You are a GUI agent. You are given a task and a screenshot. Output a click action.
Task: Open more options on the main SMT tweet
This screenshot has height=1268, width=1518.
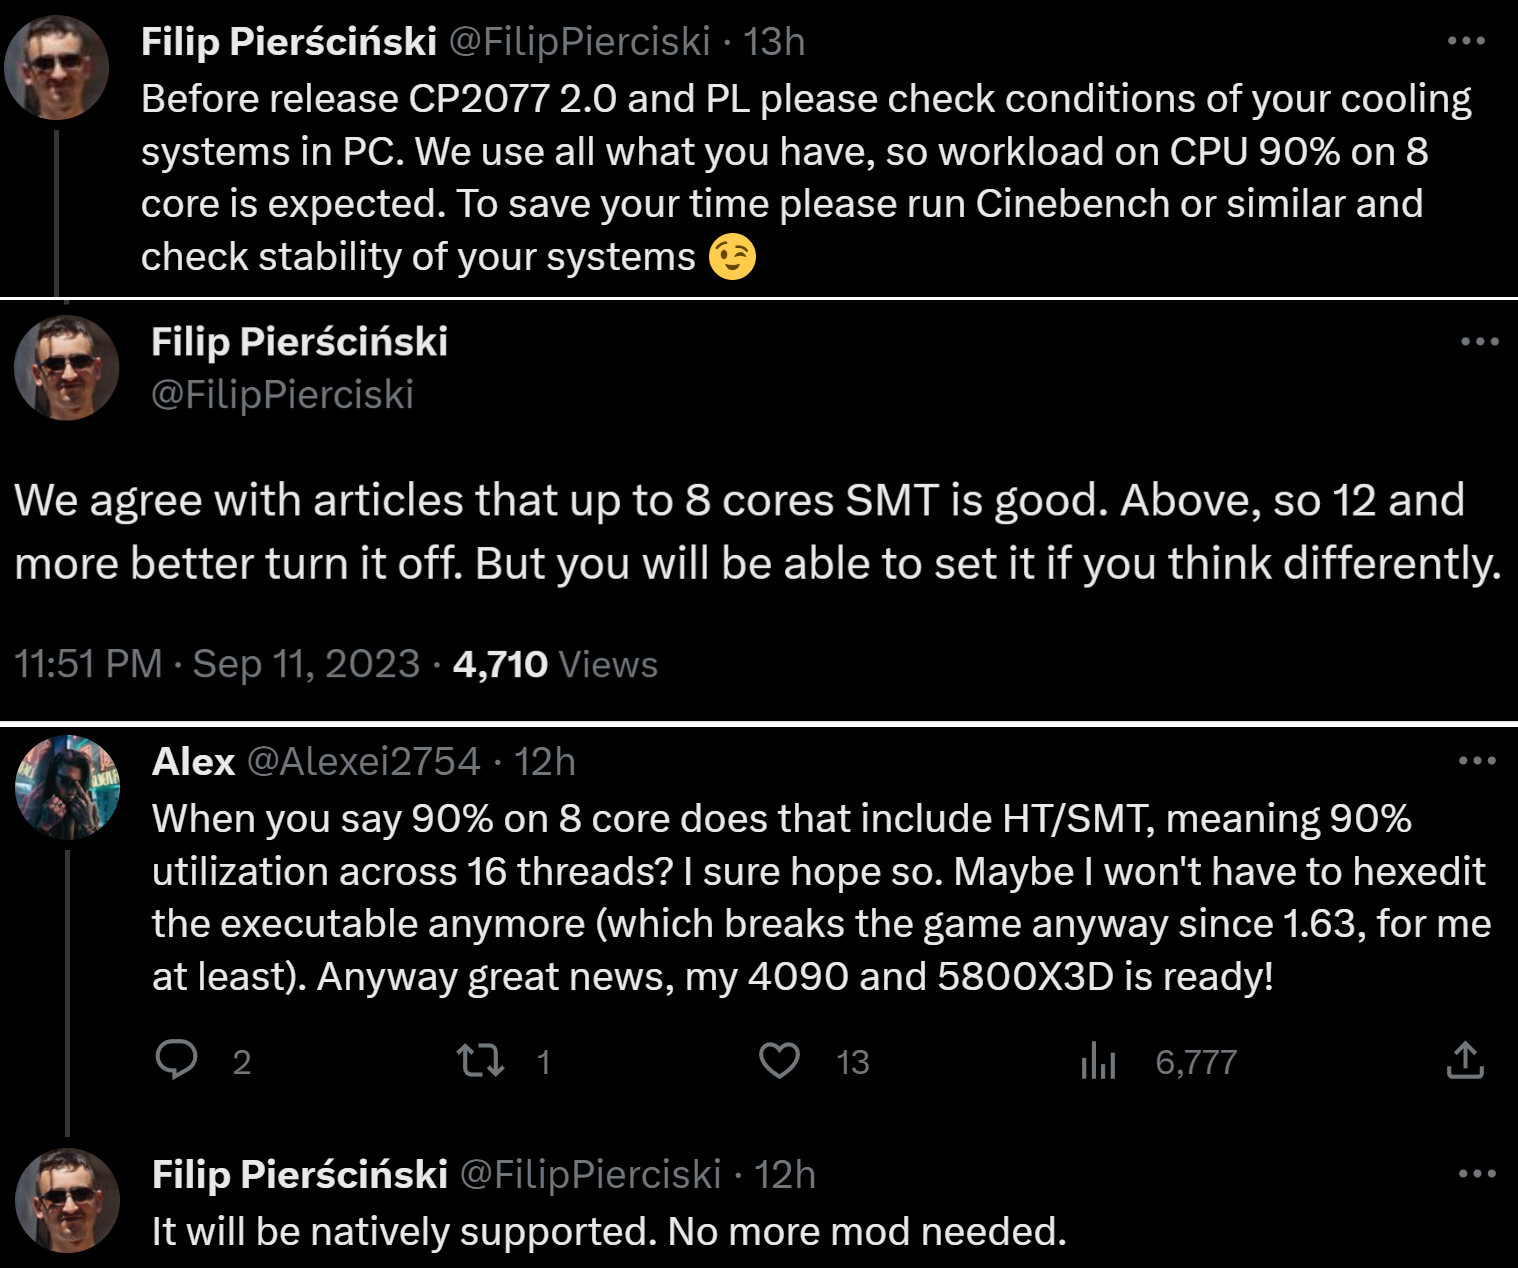click(1479, 342)
